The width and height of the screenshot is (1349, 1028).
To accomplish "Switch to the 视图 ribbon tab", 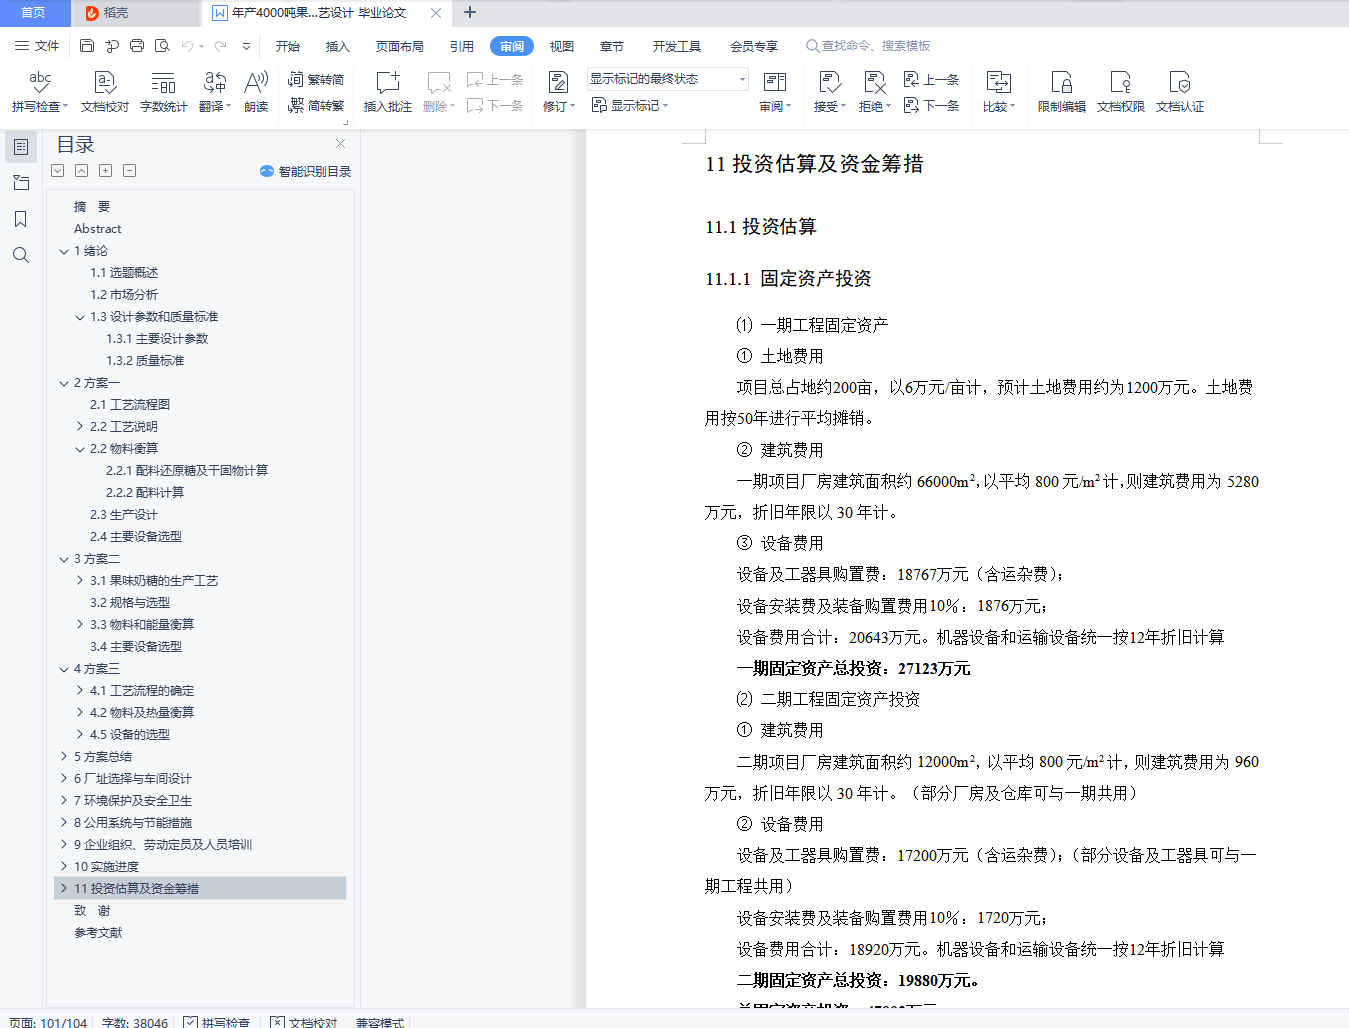I will coord(562,46).
